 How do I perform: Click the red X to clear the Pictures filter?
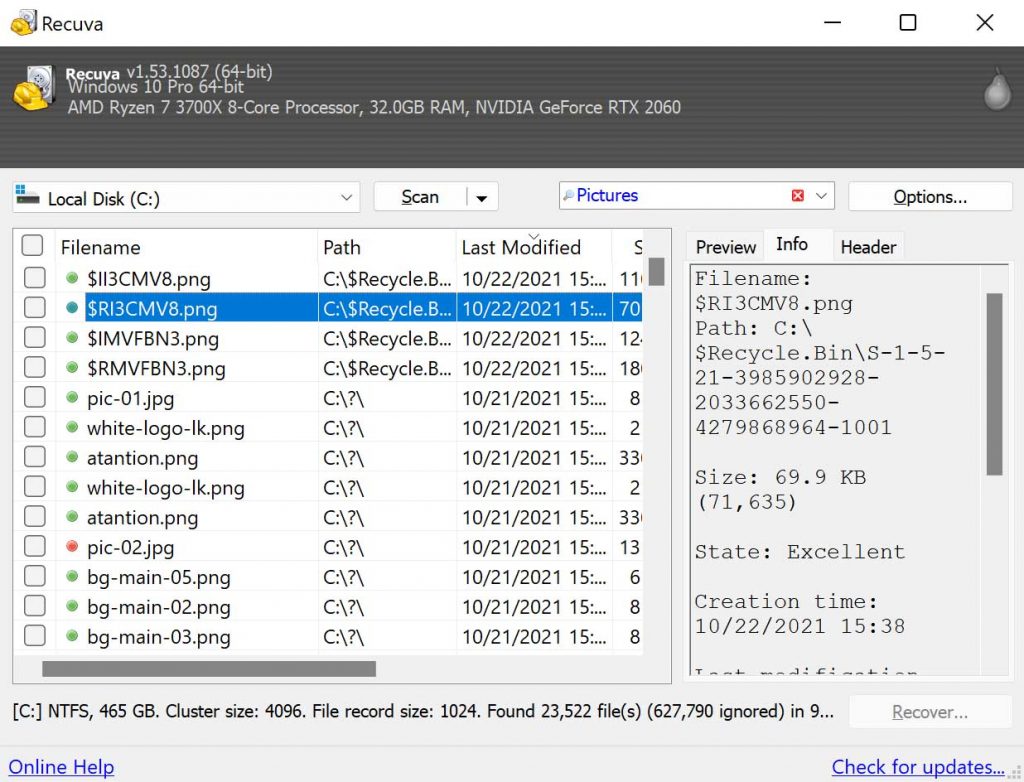(x=798, y=195)
